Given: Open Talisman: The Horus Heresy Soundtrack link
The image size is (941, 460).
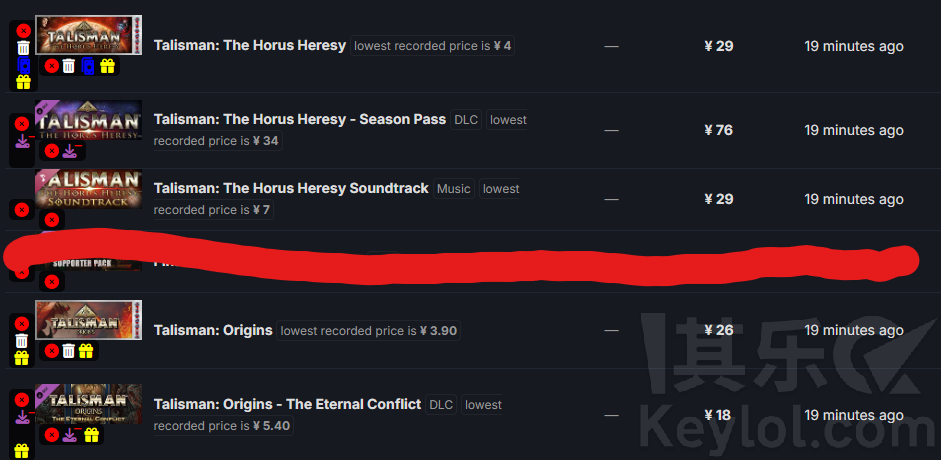Looking at the screenshot, I should tap(291, 188).
